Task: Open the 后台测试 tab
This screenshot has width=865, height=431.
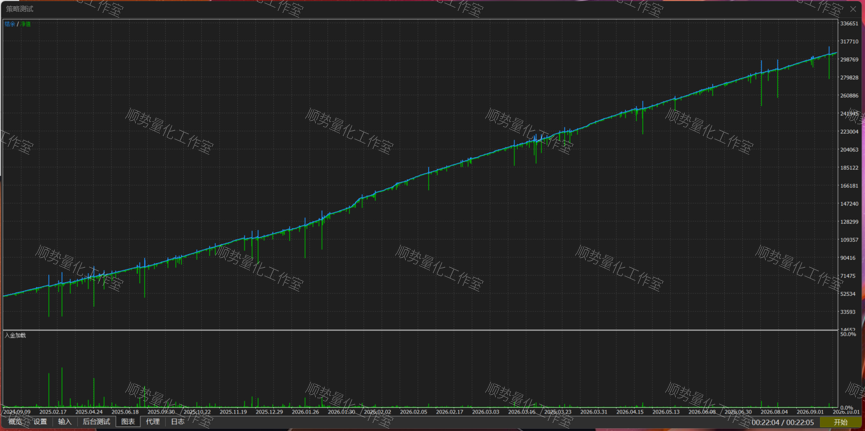Action: click(x=96, y=422)
